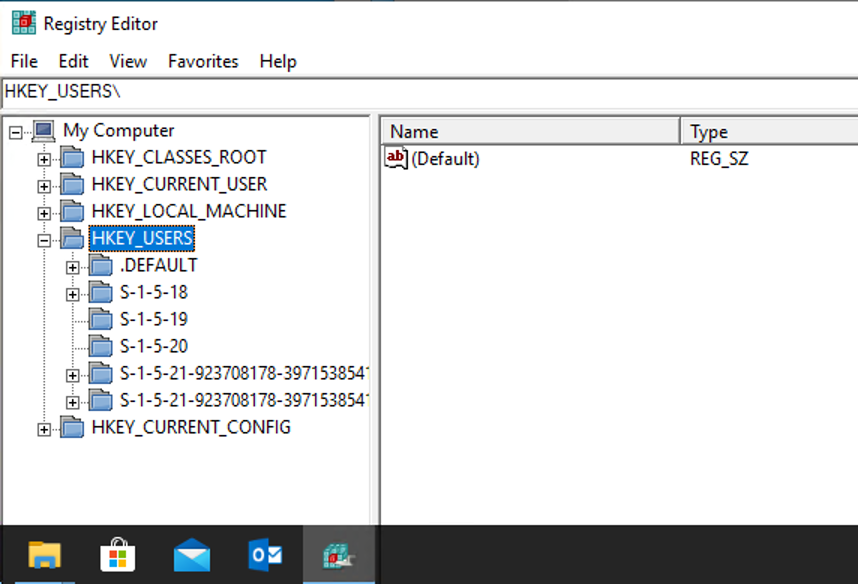Select the My Computer label in tree

coord(119,130)
